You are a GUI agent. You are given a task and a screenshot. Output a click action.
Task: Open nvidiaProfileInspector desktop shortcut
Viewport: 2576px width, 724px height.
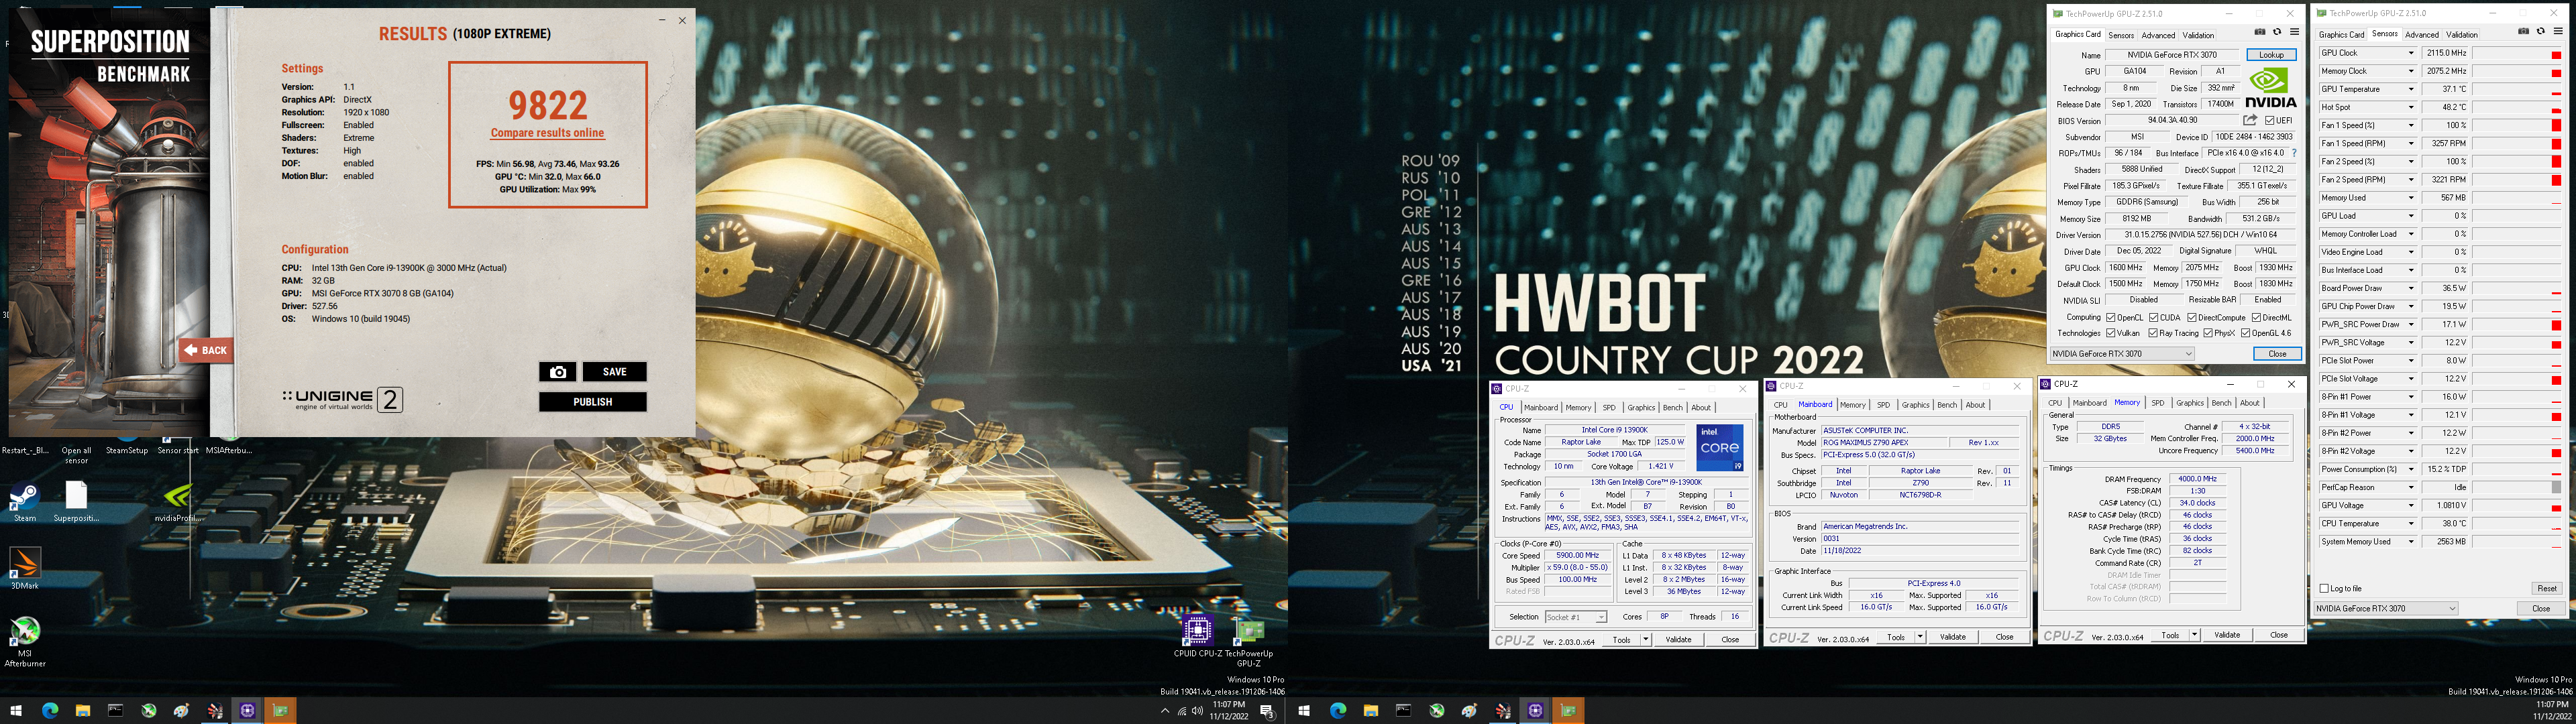pos(177,503)
